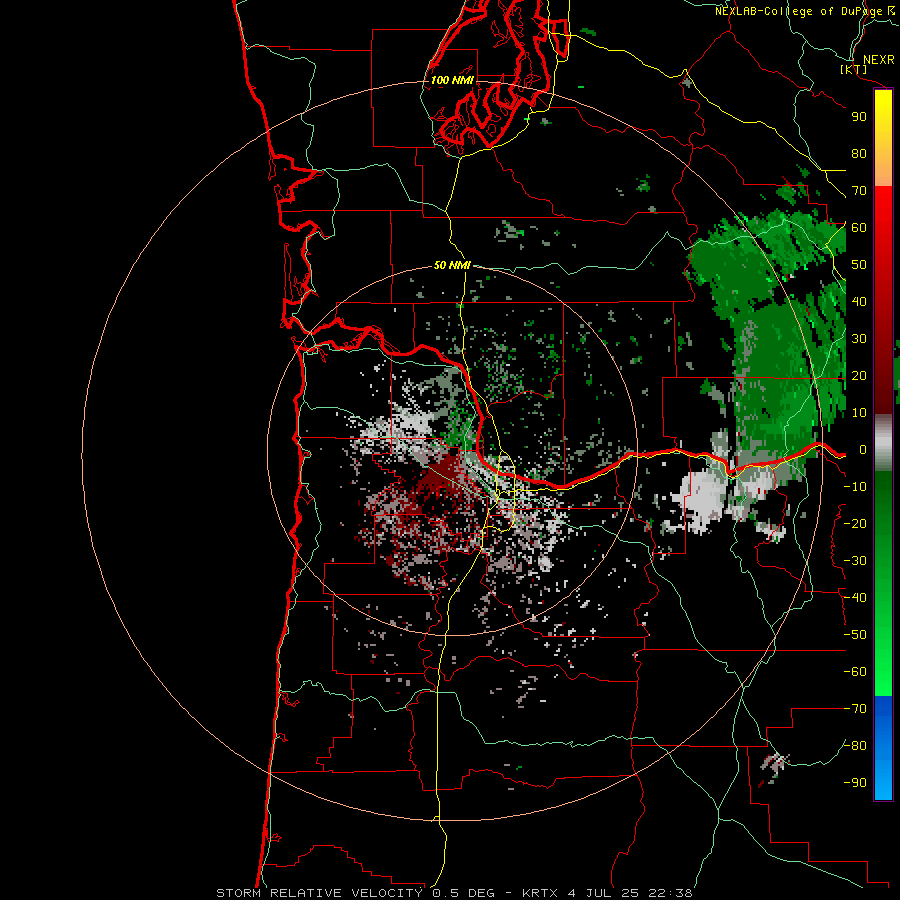
Task: Click the -90 value on the velocity scale
Action: (x=855, y=783)
